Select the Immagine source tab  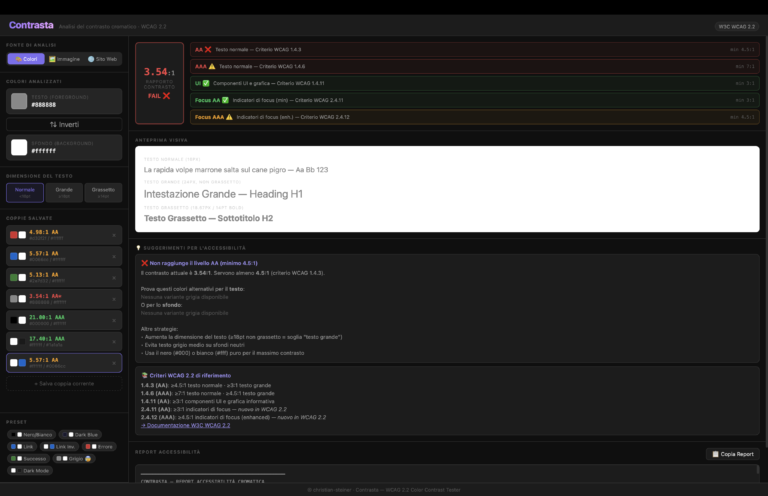pos(64,59)
